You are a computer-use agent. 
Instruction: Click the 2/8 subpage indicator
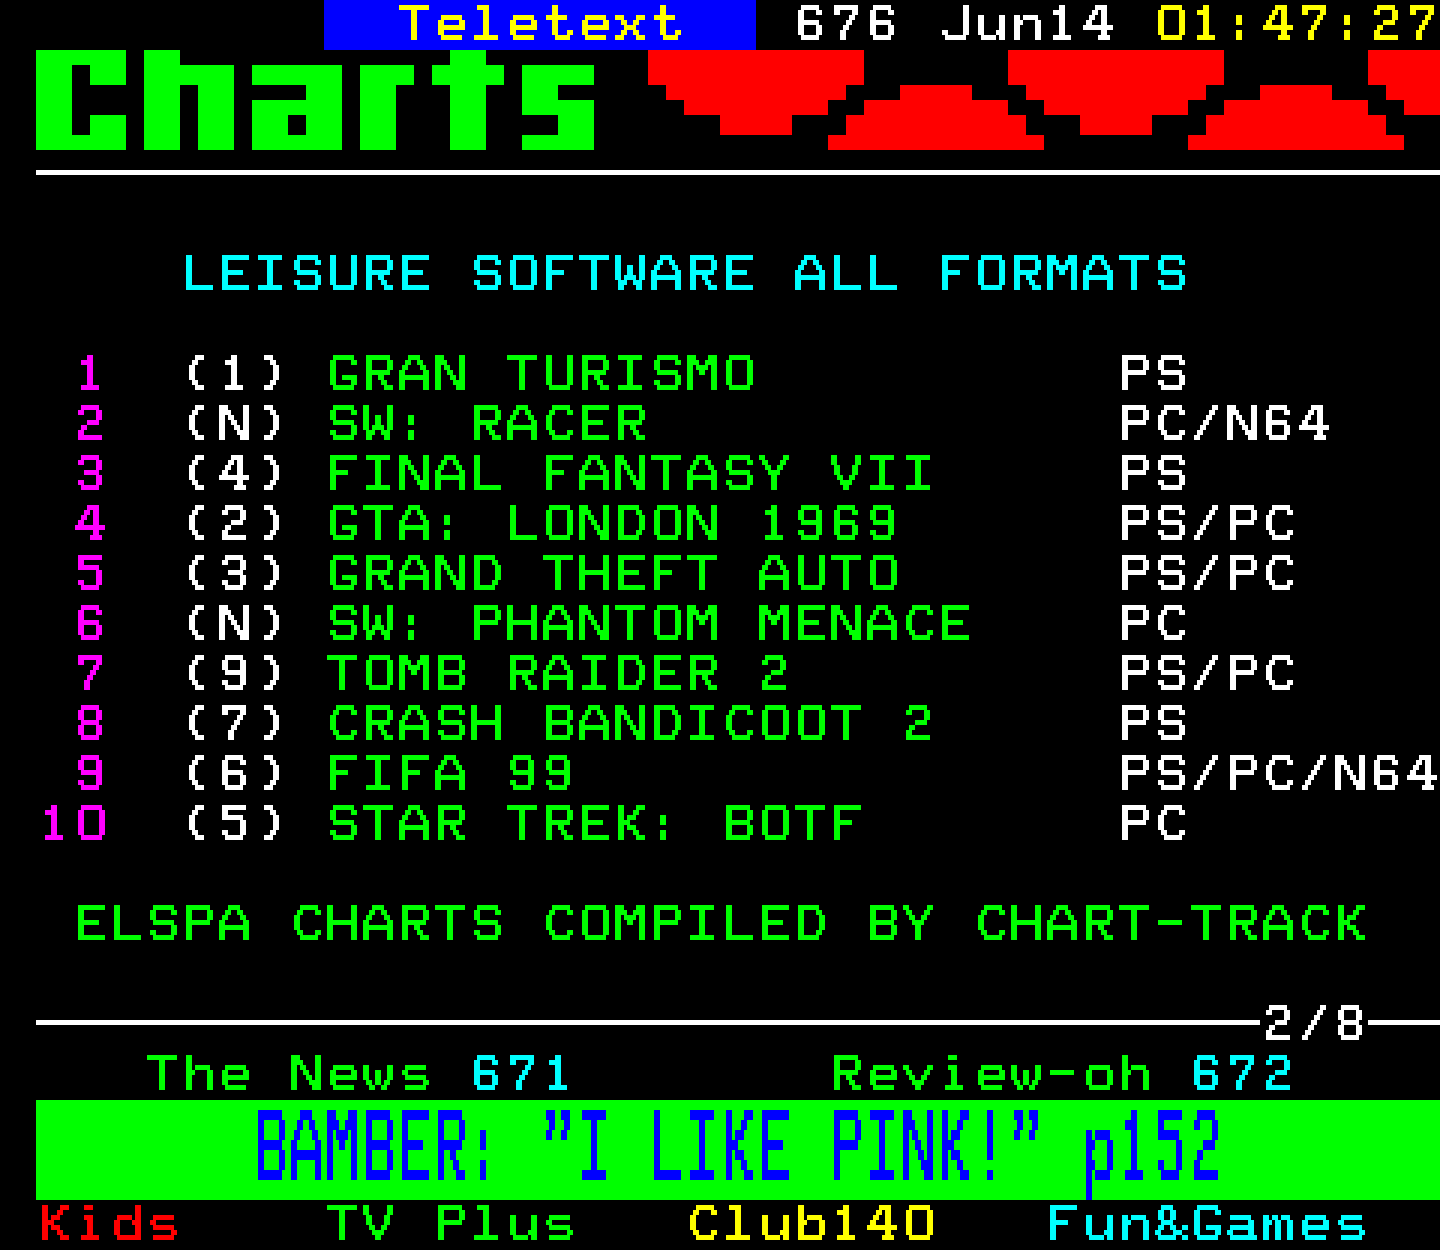click(x=1314, y=1023)
